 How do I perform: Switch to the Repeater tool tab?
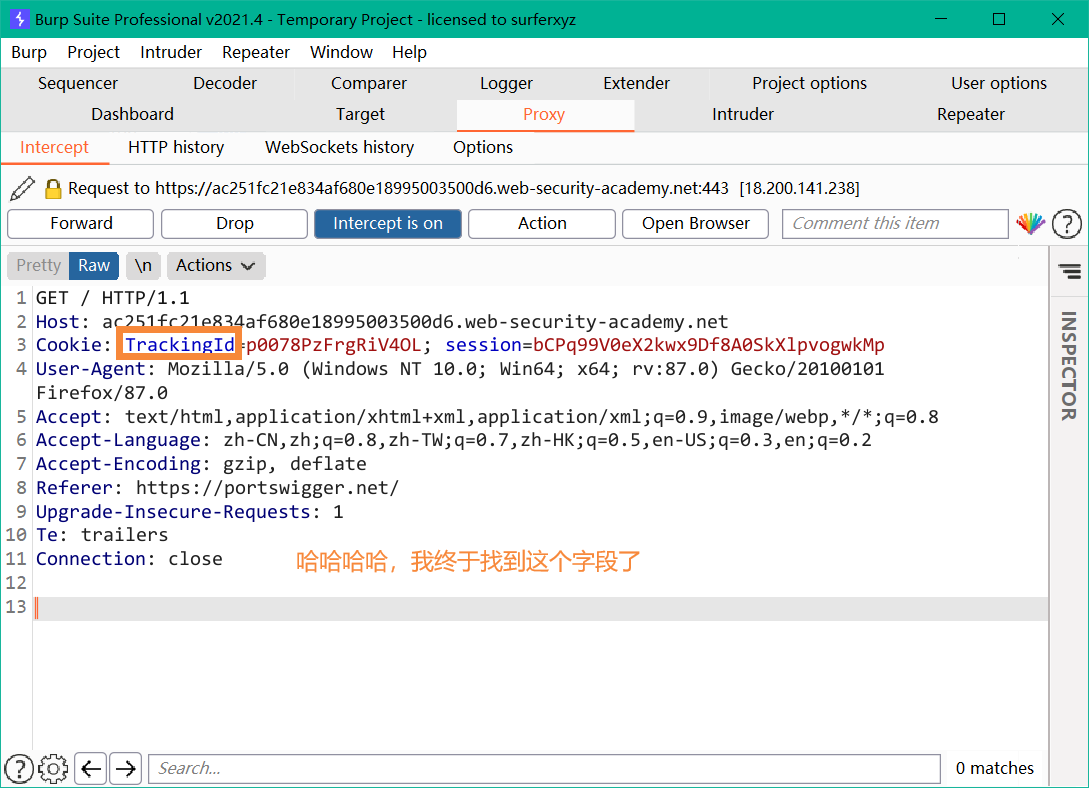[970, 115]
